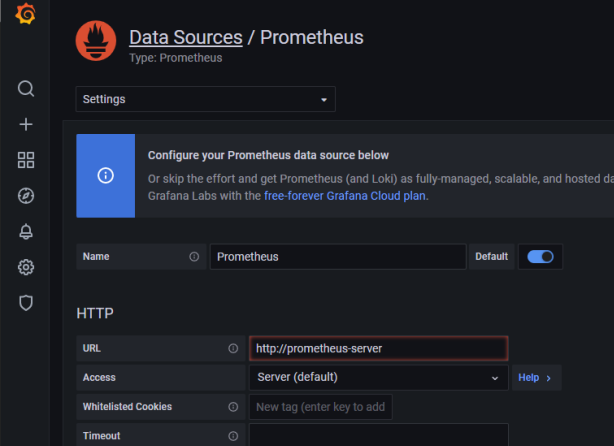Open the search magnifier in sidebar
614x446 pixels.
26,89
